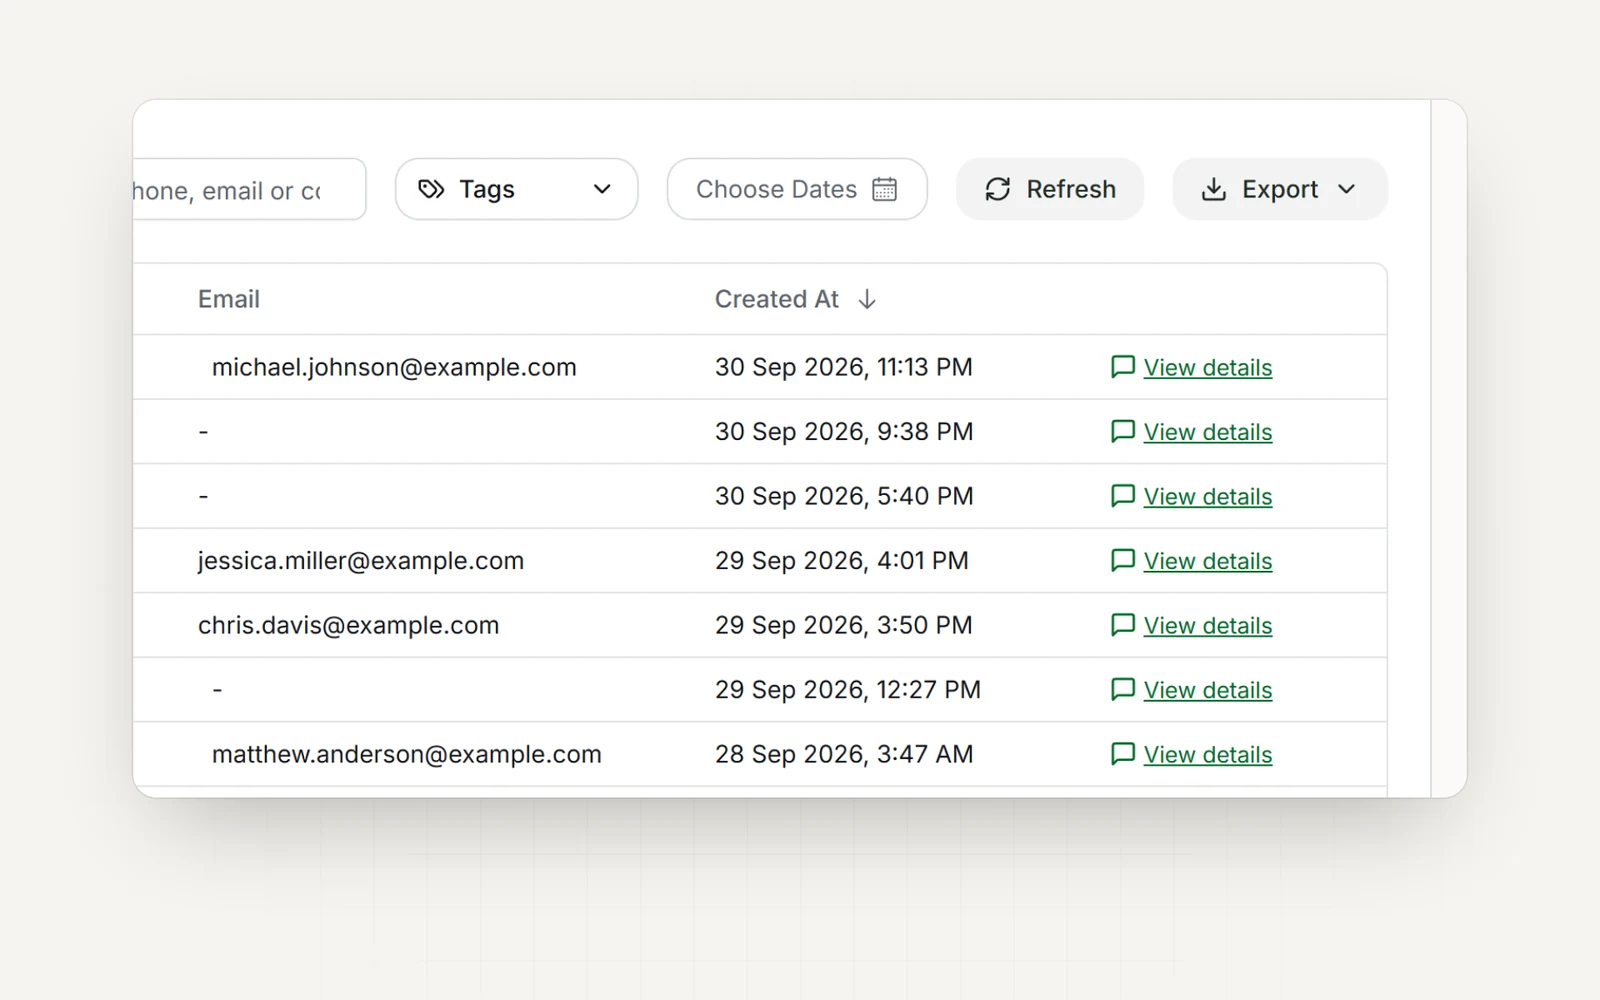Click chat icon for 5:40 PM row
1600x1000 pixels.
click(x=1123, y=496)
